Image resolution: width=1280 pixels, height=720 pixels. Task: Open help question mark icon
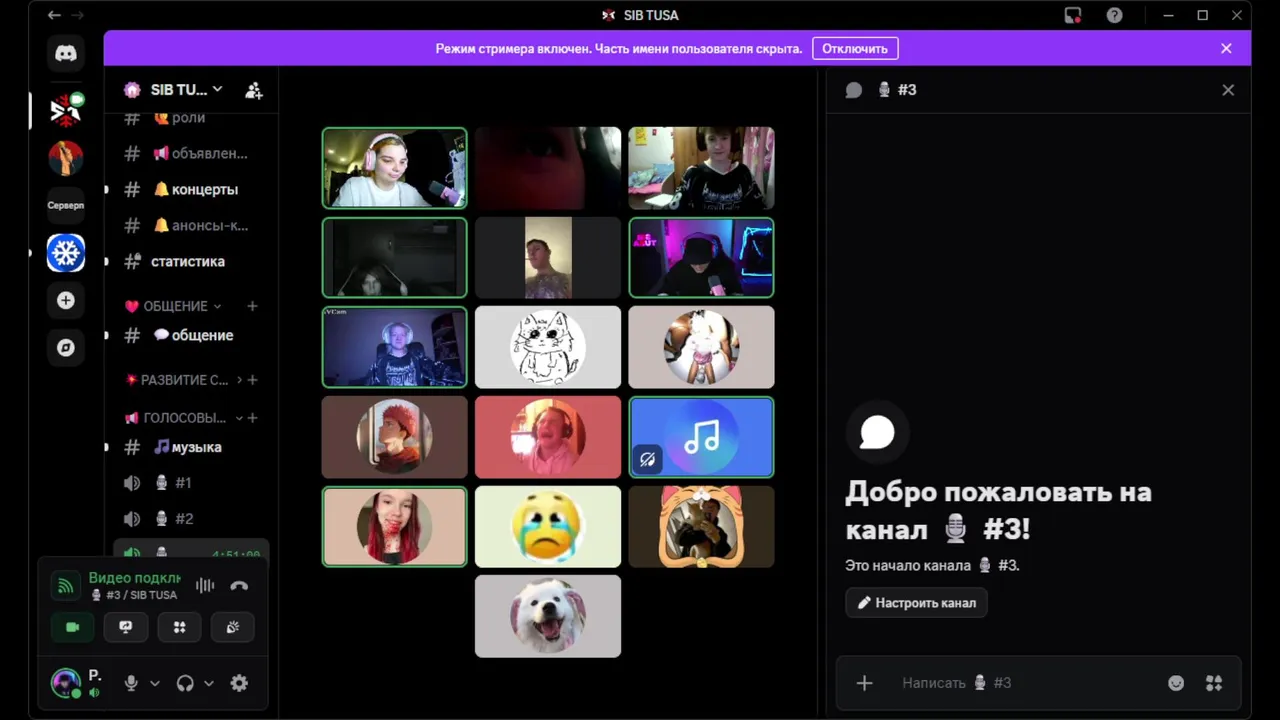1114,15
